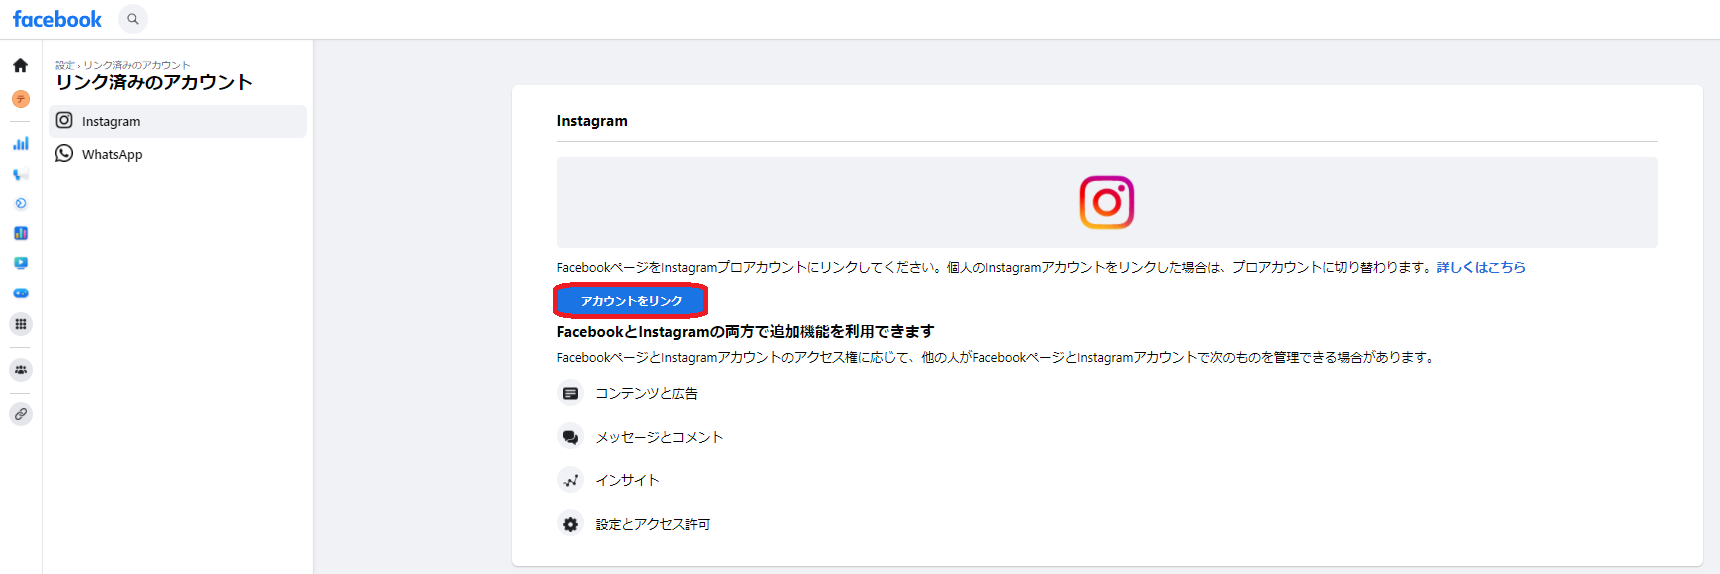
Task: Open the orange page profile avatar
Action: click(20, 99)
